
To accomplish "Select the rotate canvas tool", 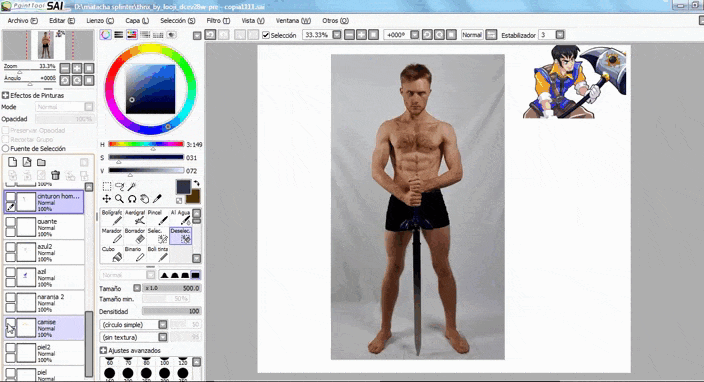I will (132, 199).
